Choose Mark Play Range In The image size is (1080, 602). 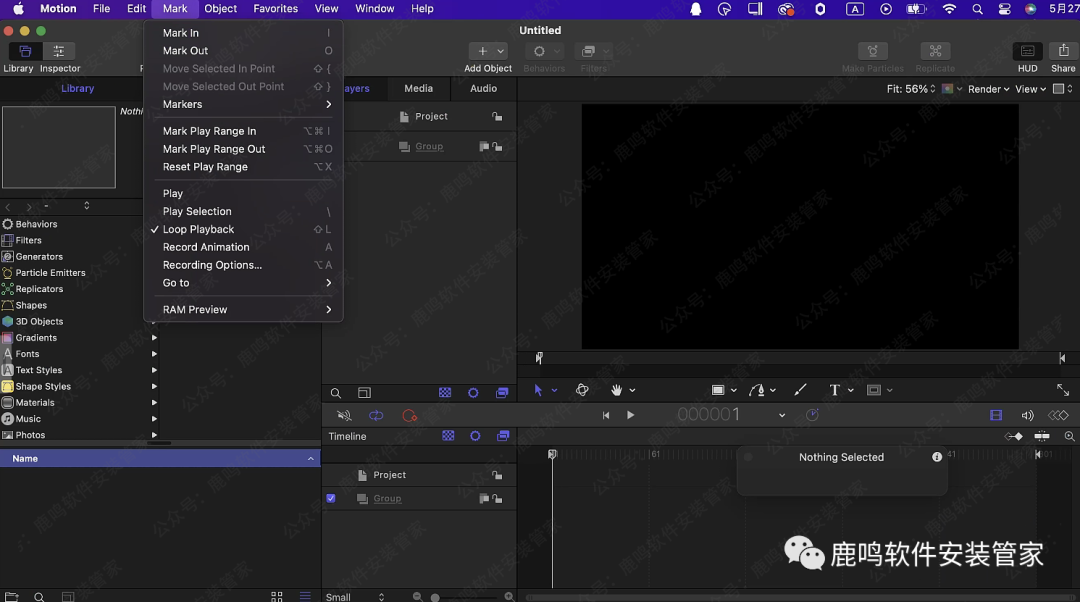[209, 131]
